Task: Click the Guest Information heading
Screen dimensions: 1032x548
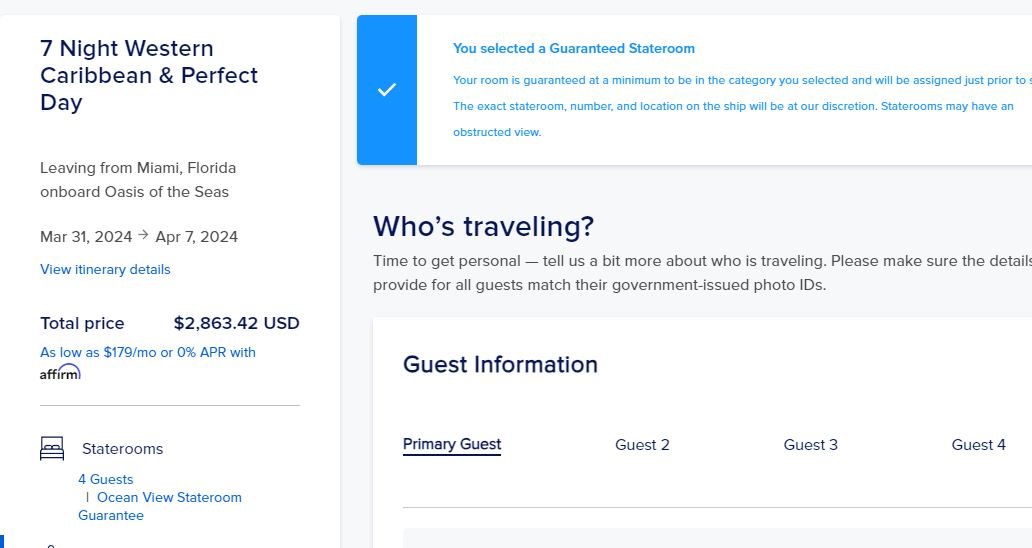Action: (x=500, y=364)
